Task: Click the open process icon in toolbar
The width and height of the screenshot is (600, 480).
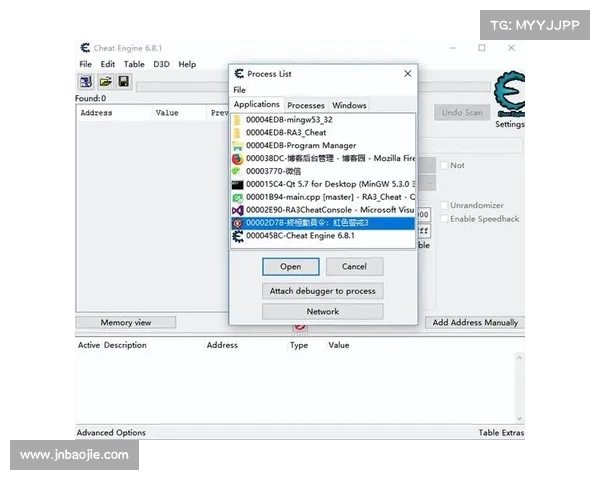Action: pyautogui.click(x=86, y=81)
